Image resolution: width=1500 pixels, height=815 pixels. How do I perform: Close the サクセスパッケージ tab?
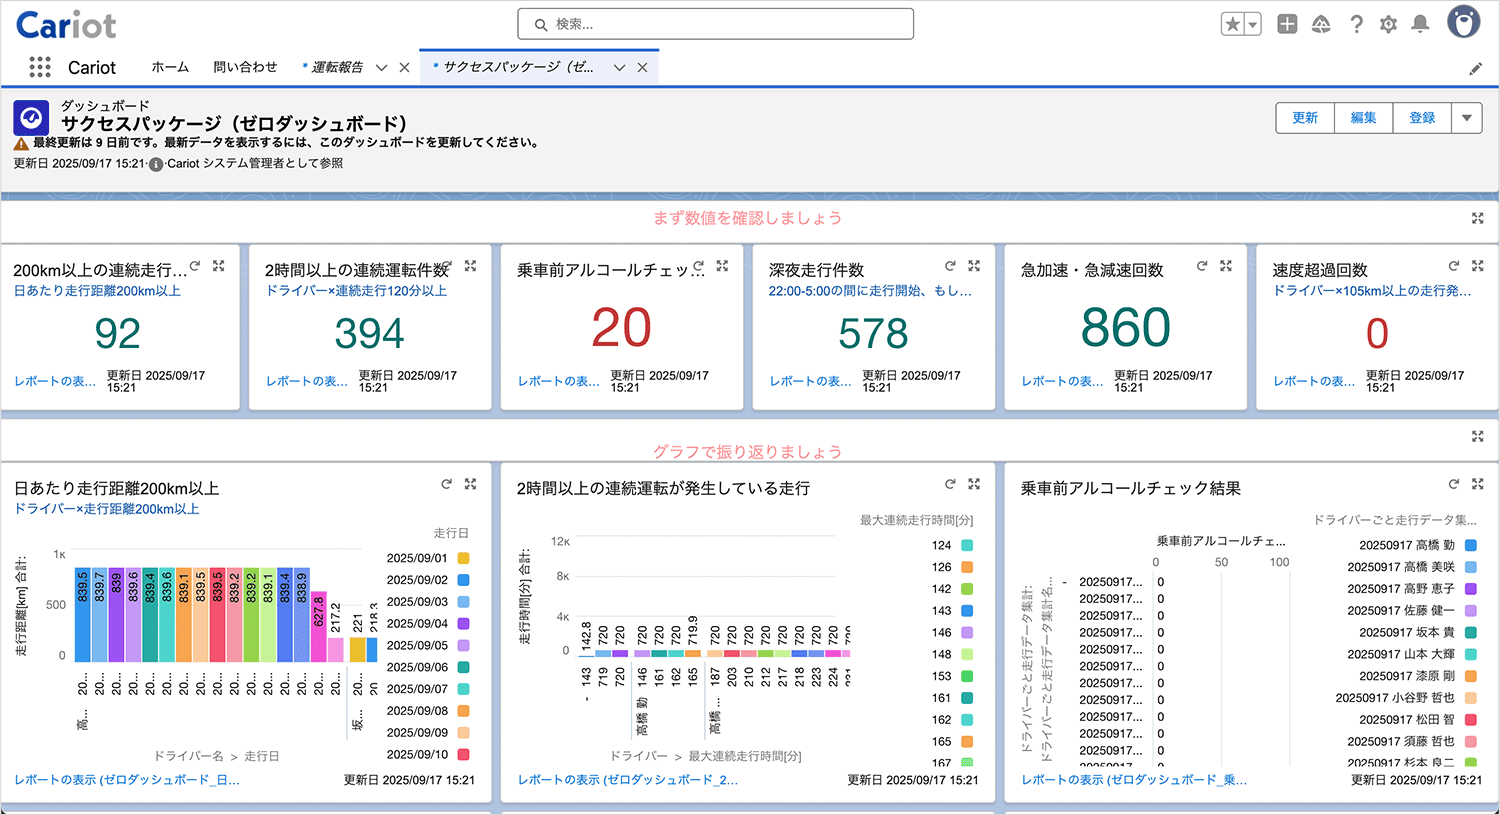pos(642,68)
